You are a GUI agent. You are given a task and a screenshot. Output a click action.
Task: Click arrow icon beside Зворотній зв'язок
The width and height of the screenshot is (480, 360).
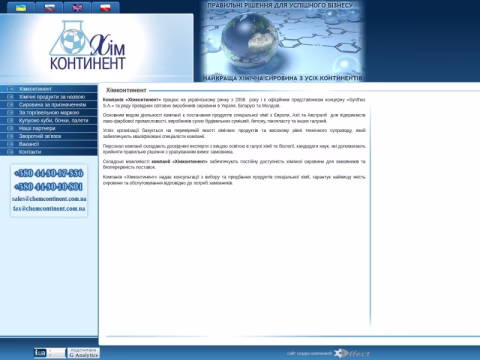pyautogui.click(x=10, y=136)
